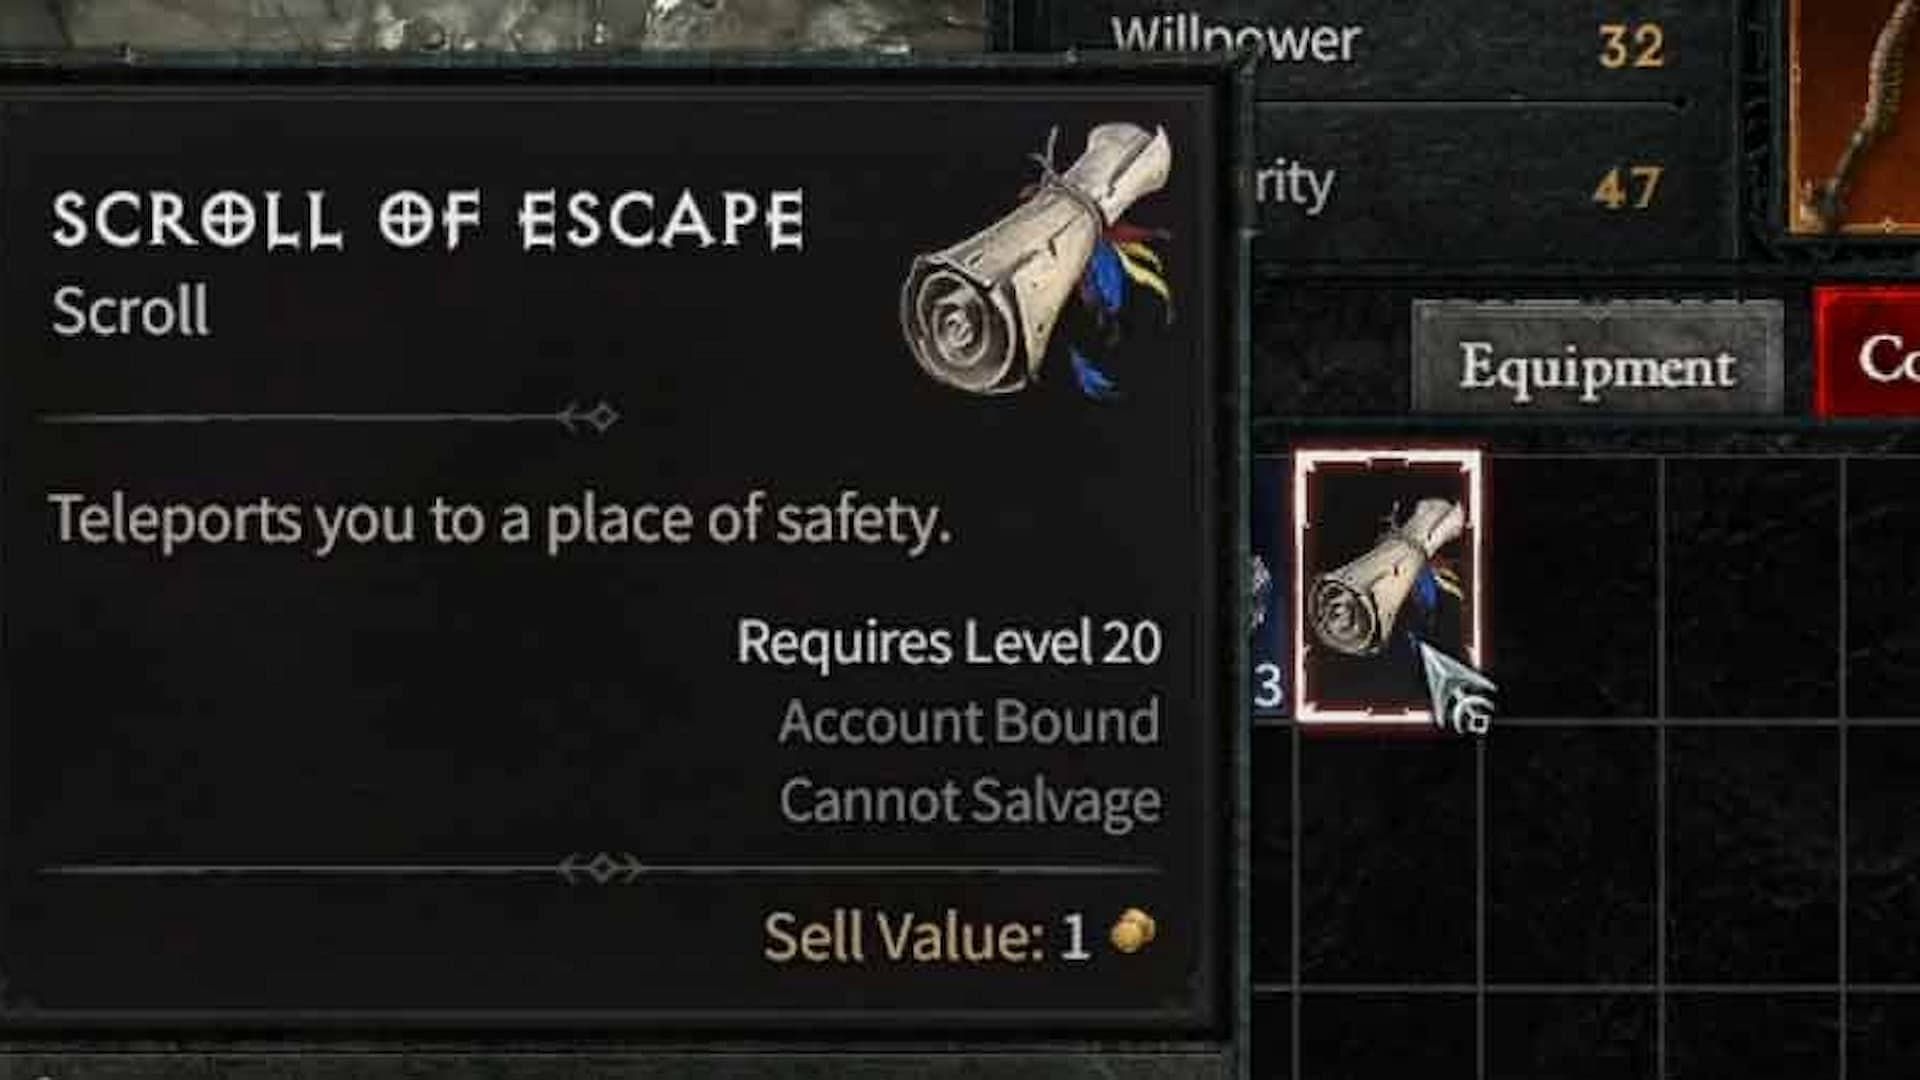
Task: Click the Sell Value: 1 text
Action: (926, 937)
